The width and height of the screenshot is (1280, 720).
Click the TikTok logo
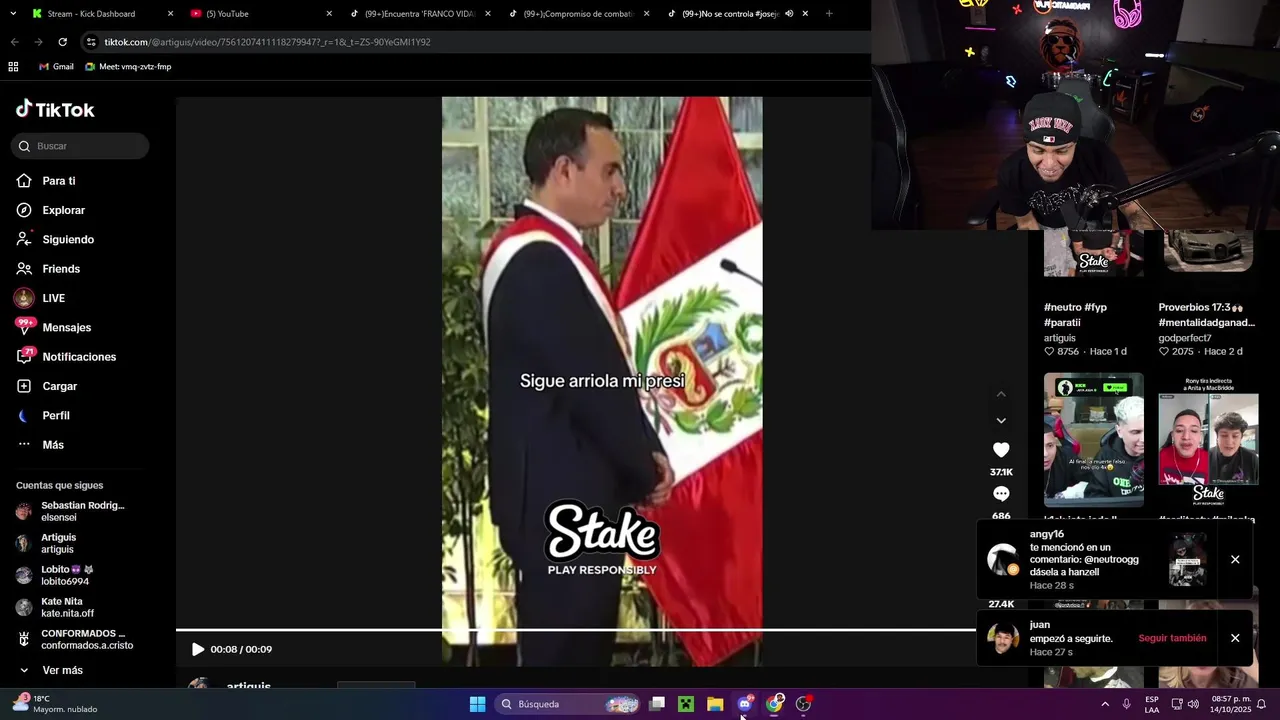coord(55,109)
